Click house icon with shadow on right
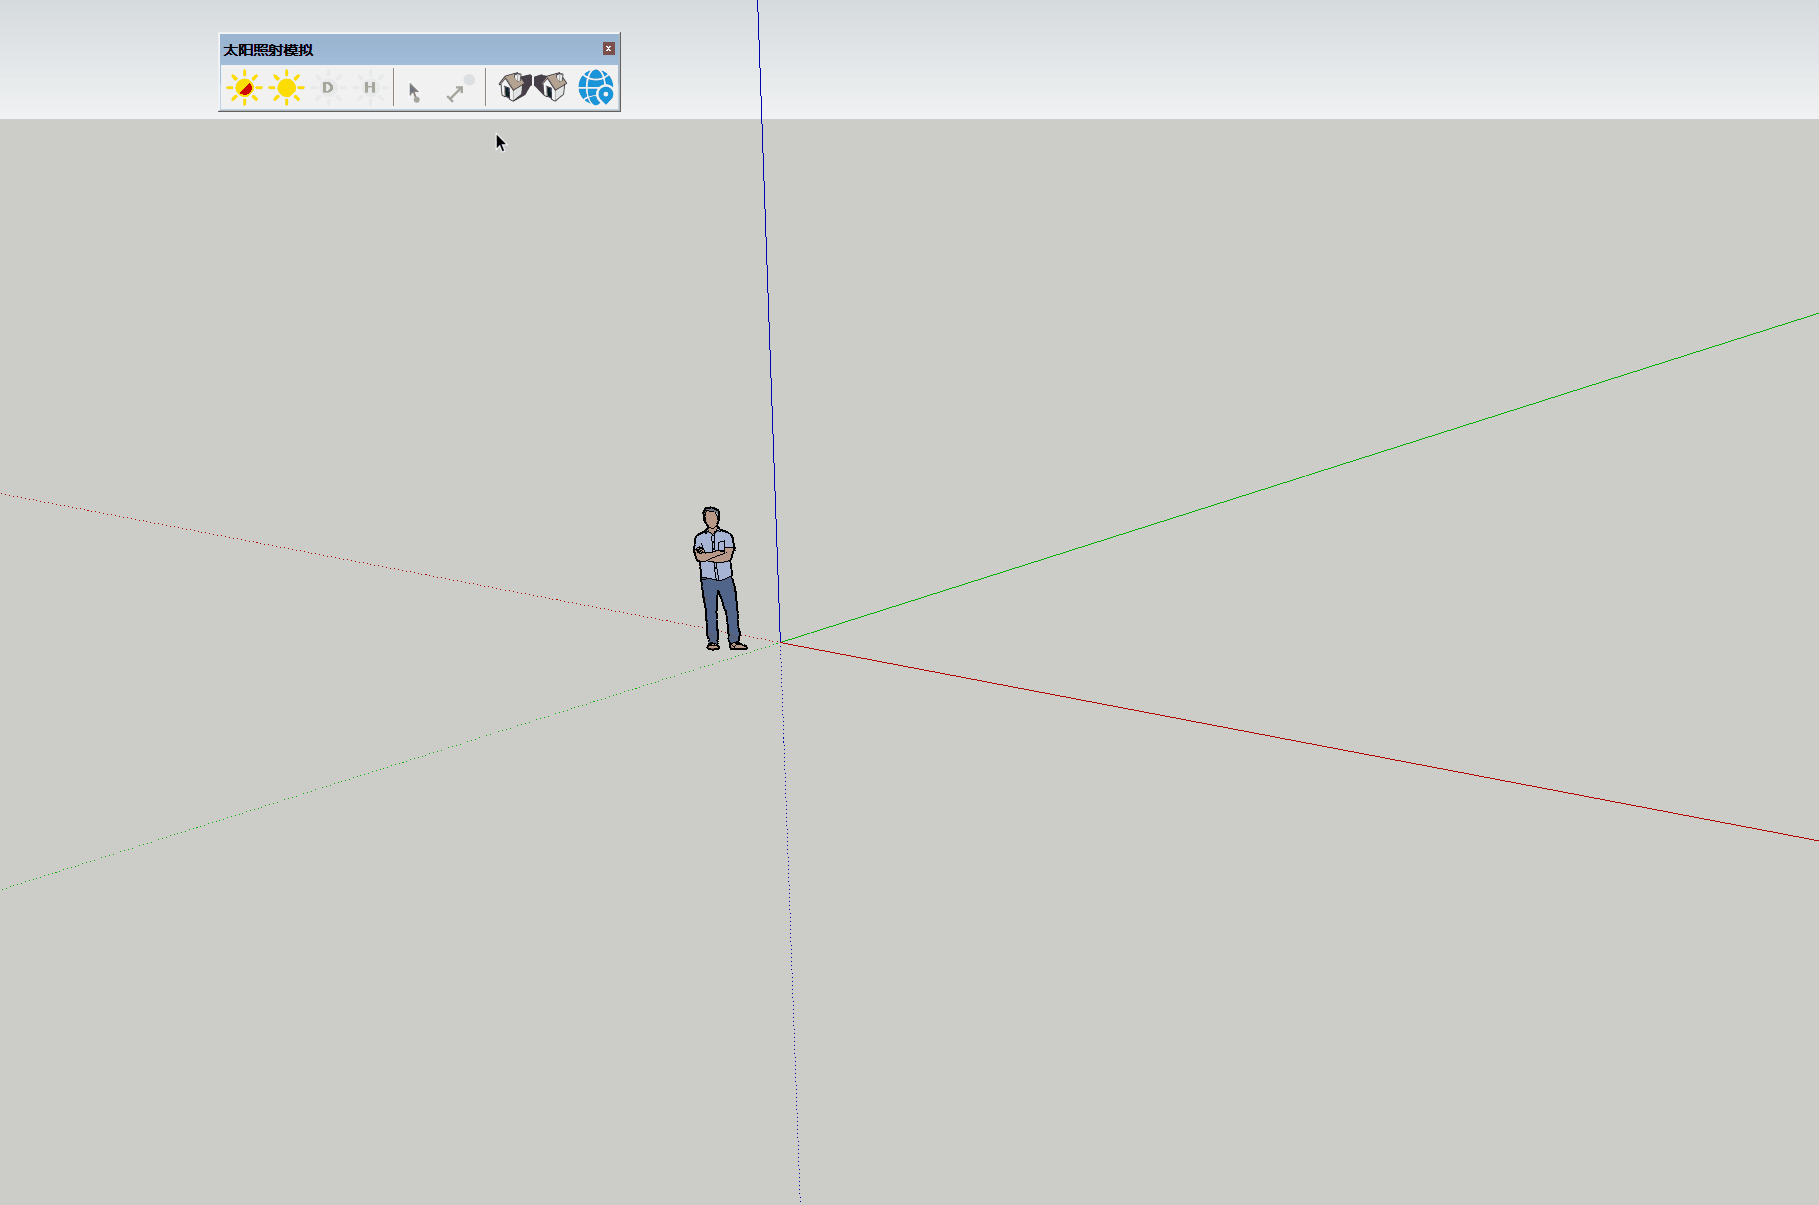Viewport: 1819px width, 1205px height. (514, 87)
